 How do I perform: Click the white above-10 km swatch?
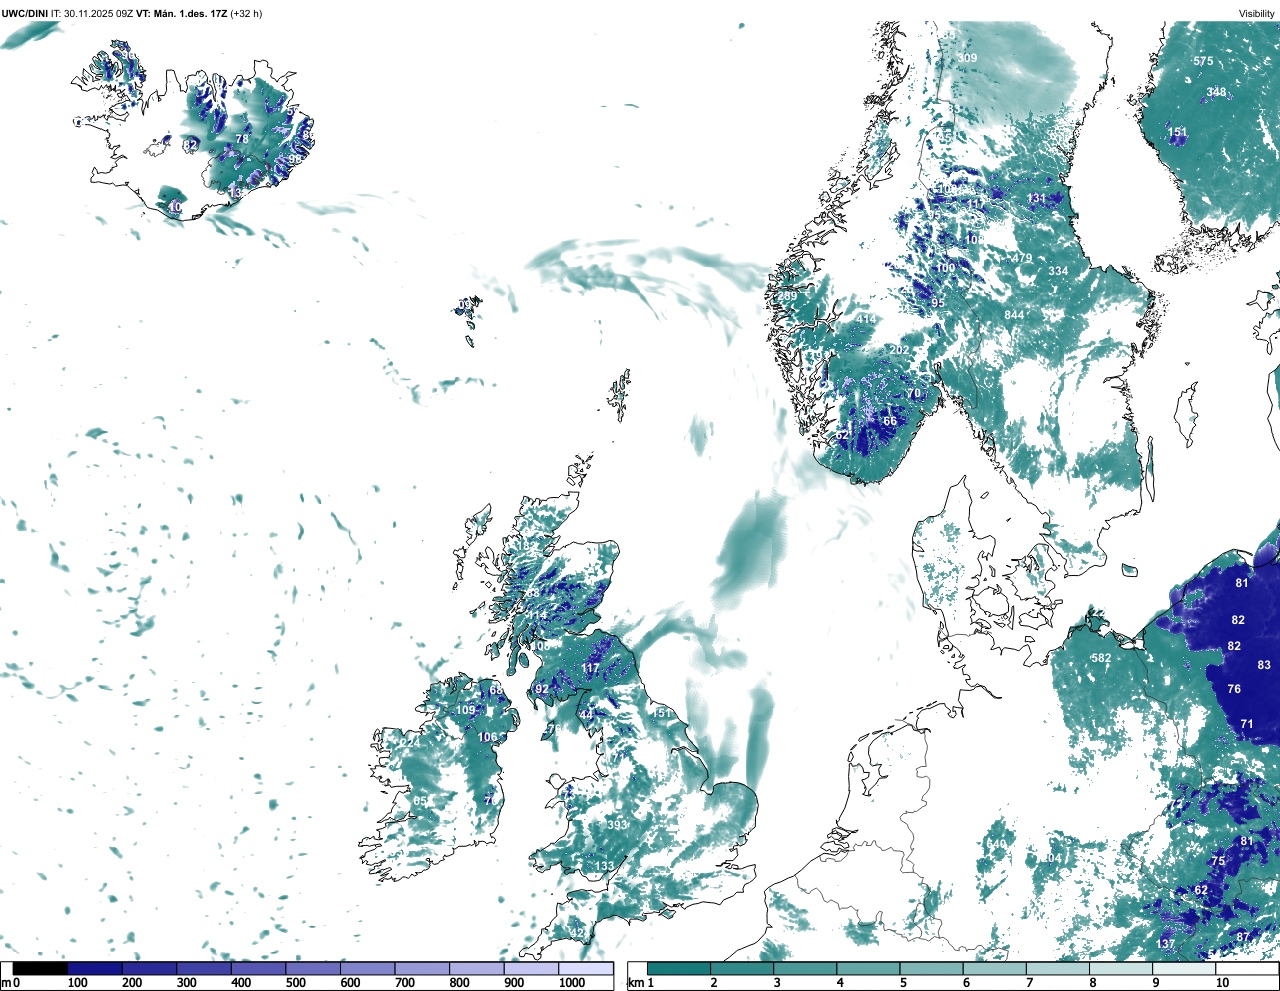(1247, 969)
